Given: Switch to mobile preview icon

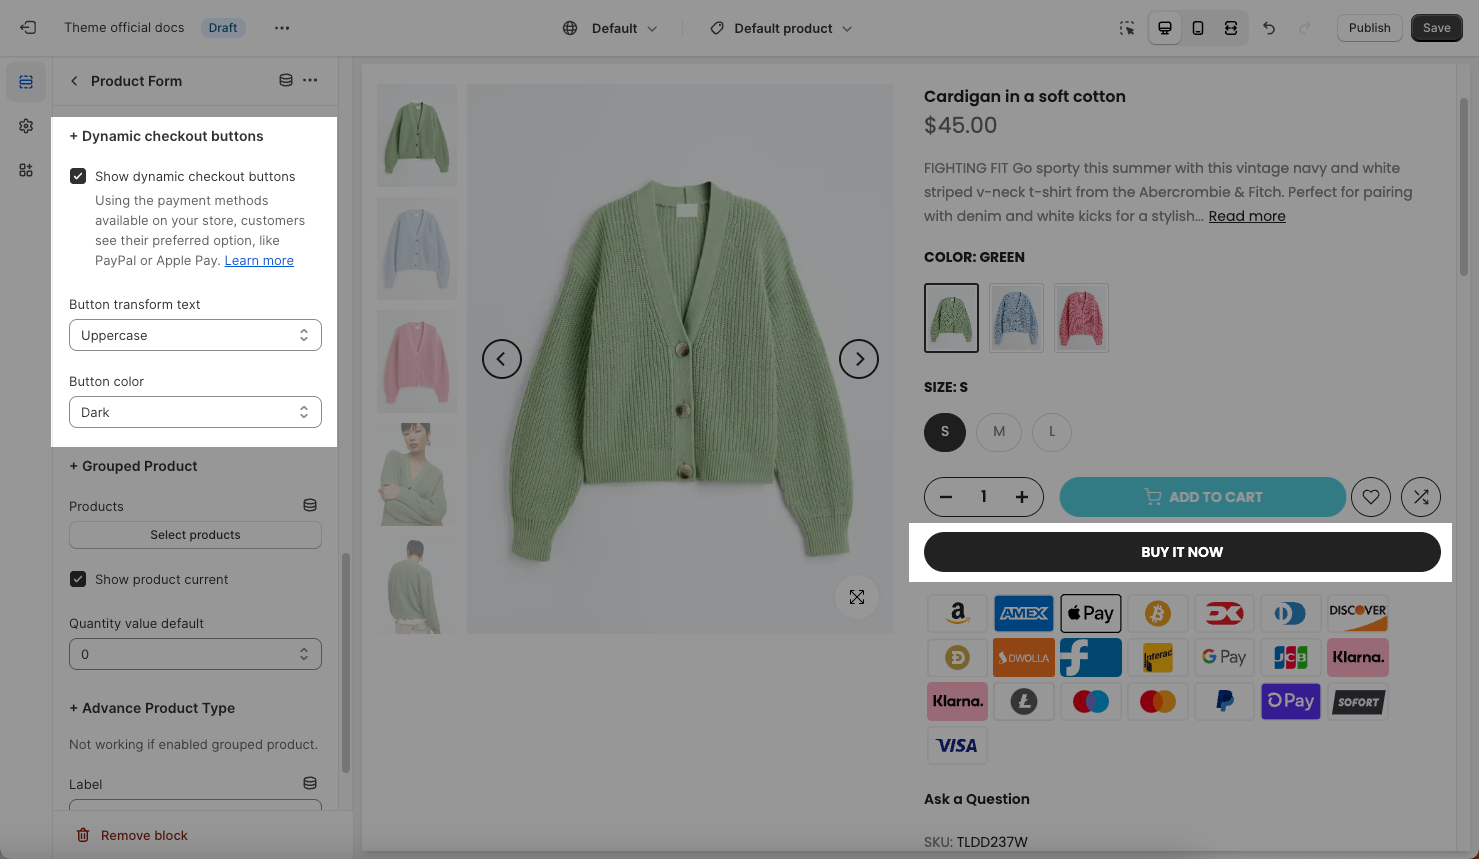Looking at the screenshot, I should coord(1198,28).
